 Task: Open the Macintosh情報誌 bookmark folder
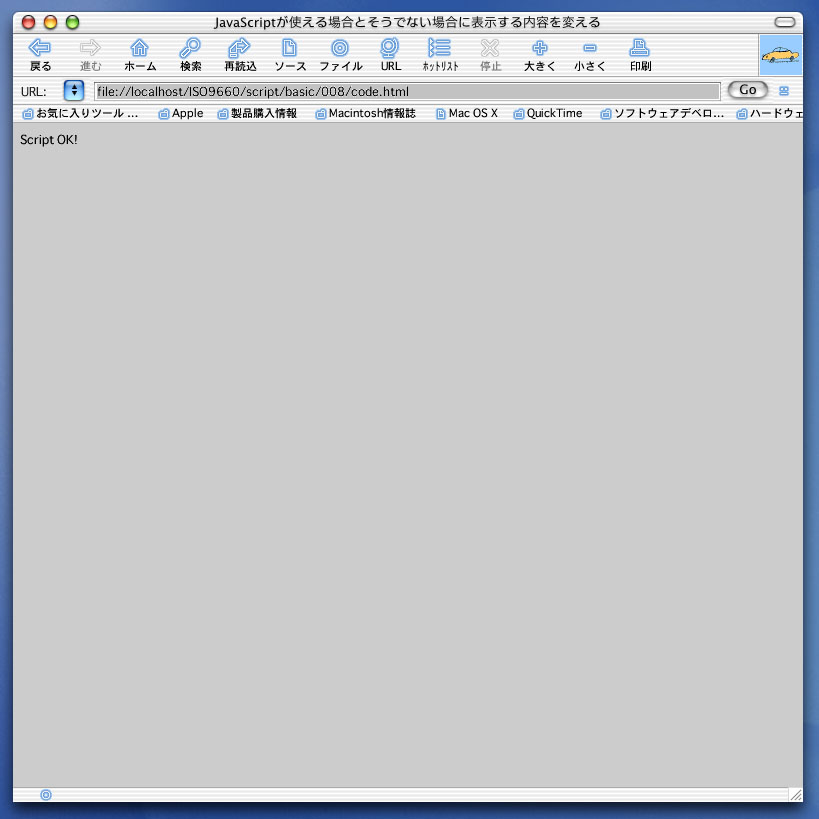point(366,113)
